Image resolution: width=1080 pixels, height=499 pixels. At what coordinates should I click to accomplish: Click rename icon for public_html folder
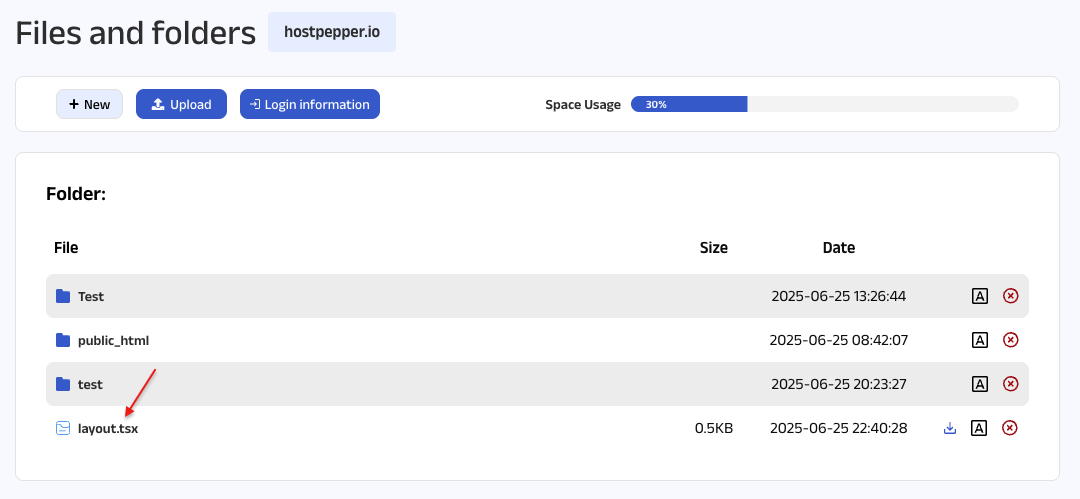980,340
